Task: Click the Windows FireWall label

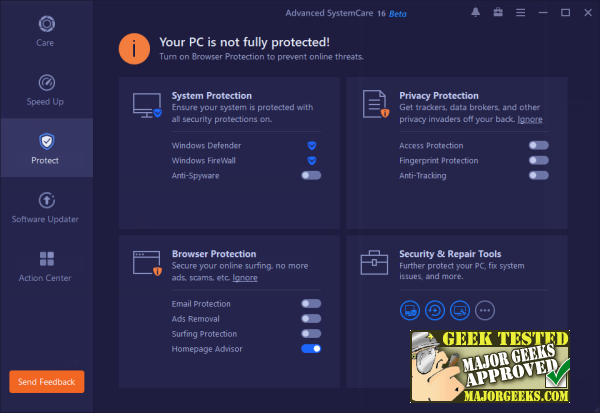Action: [204, 160]
